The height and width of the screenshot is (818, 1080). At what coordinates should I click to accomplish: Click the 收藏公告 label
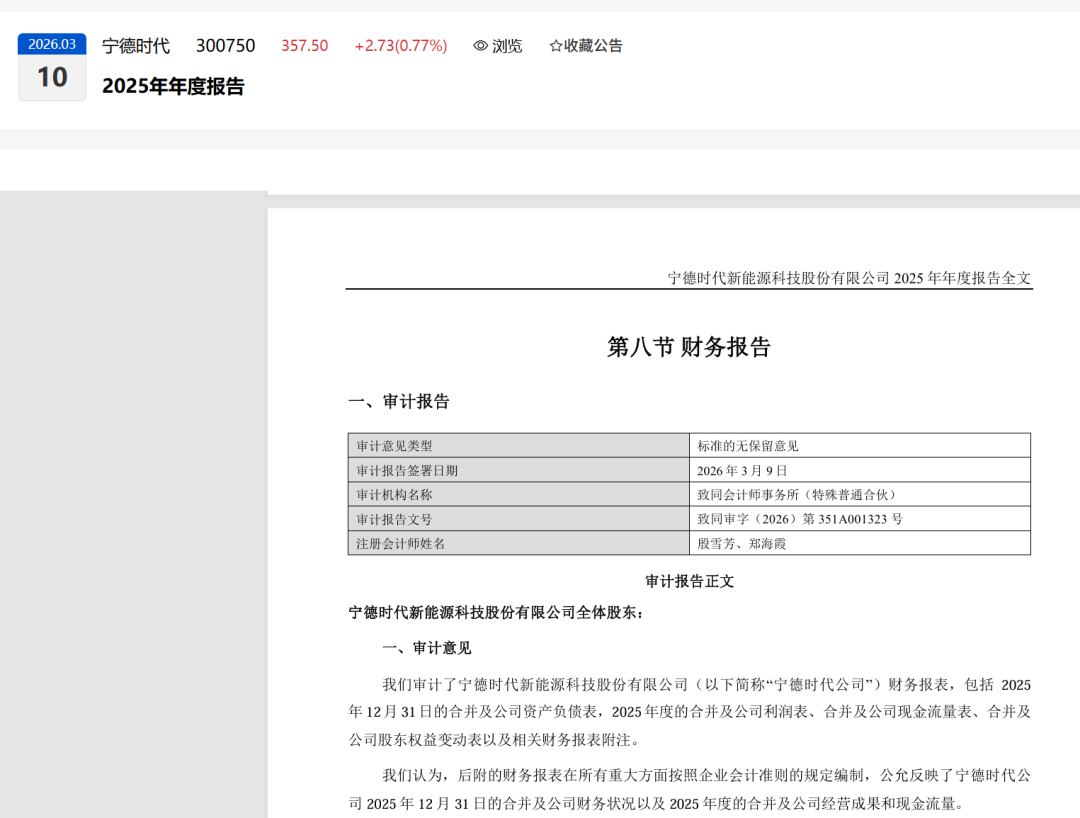(593, 45)
